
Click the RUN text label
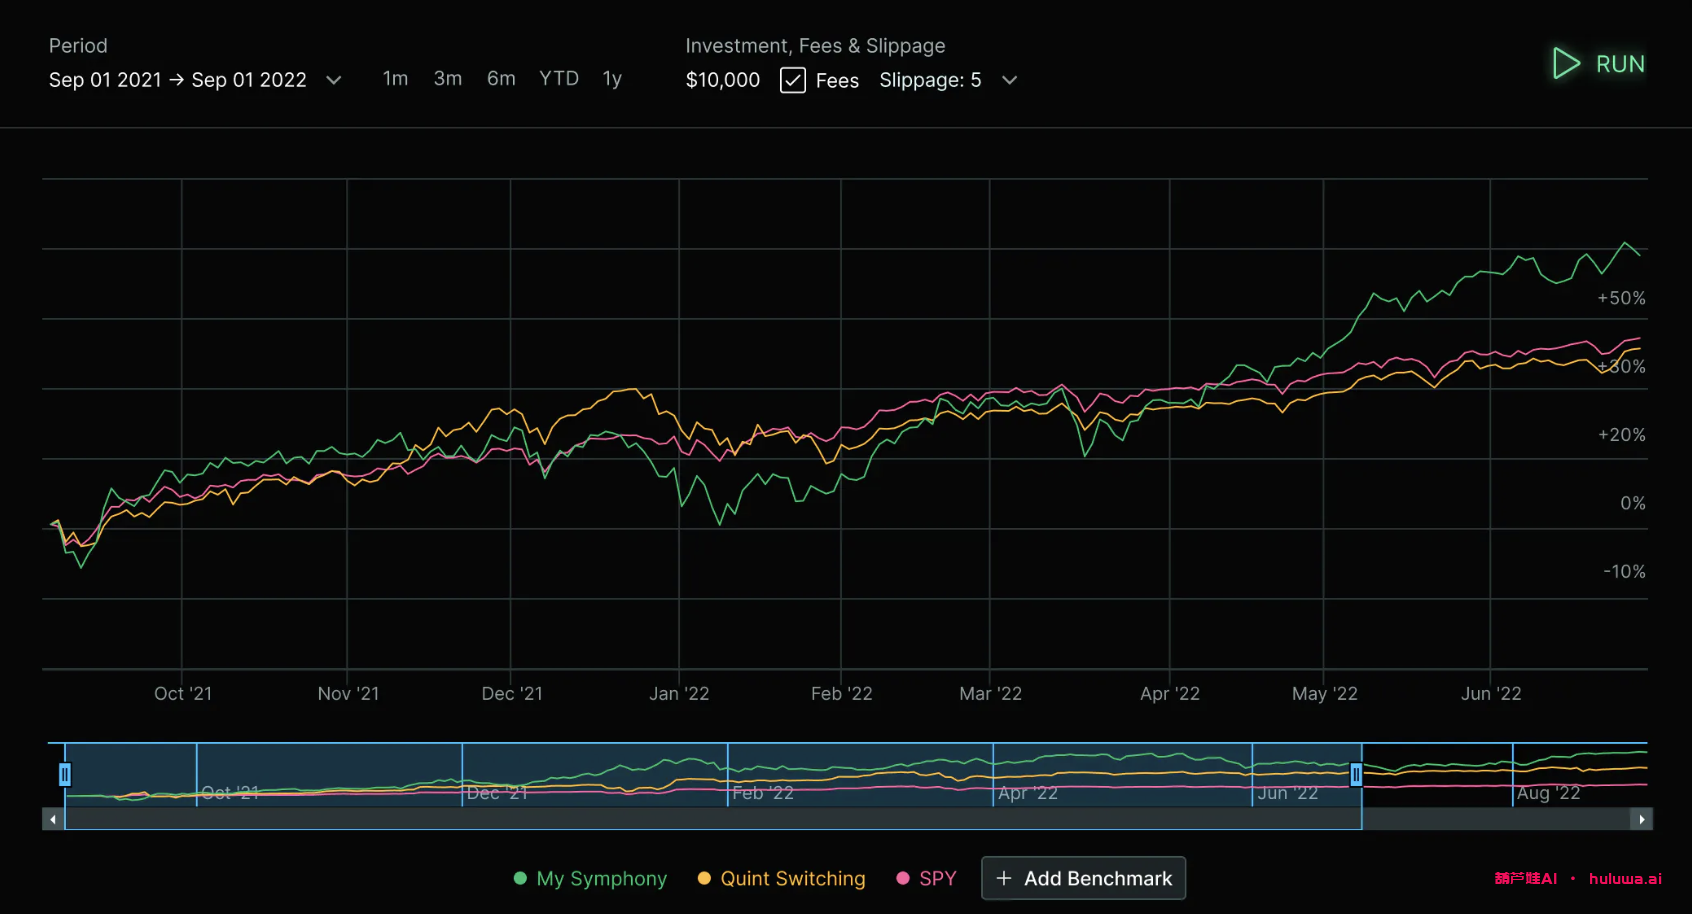click(1620, 64)
